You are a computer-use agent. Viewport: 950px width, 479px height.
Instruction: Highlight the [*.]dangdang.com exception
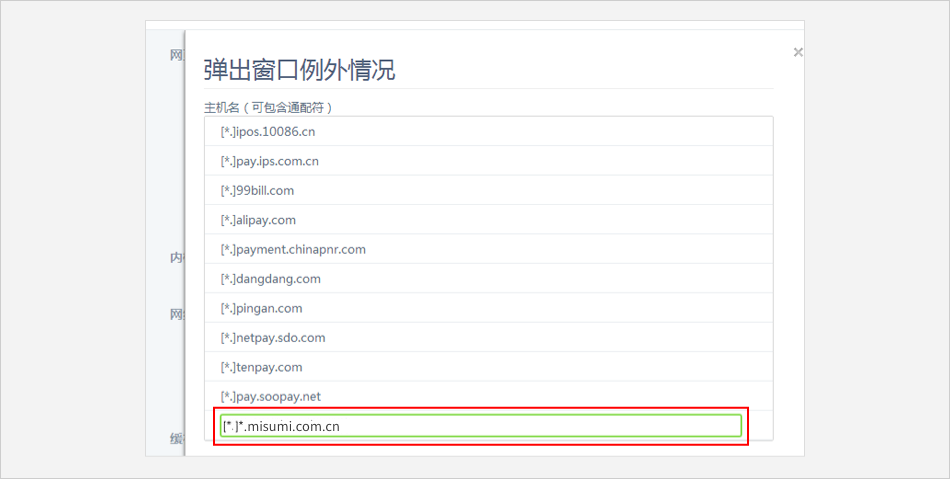coord(270,279)
